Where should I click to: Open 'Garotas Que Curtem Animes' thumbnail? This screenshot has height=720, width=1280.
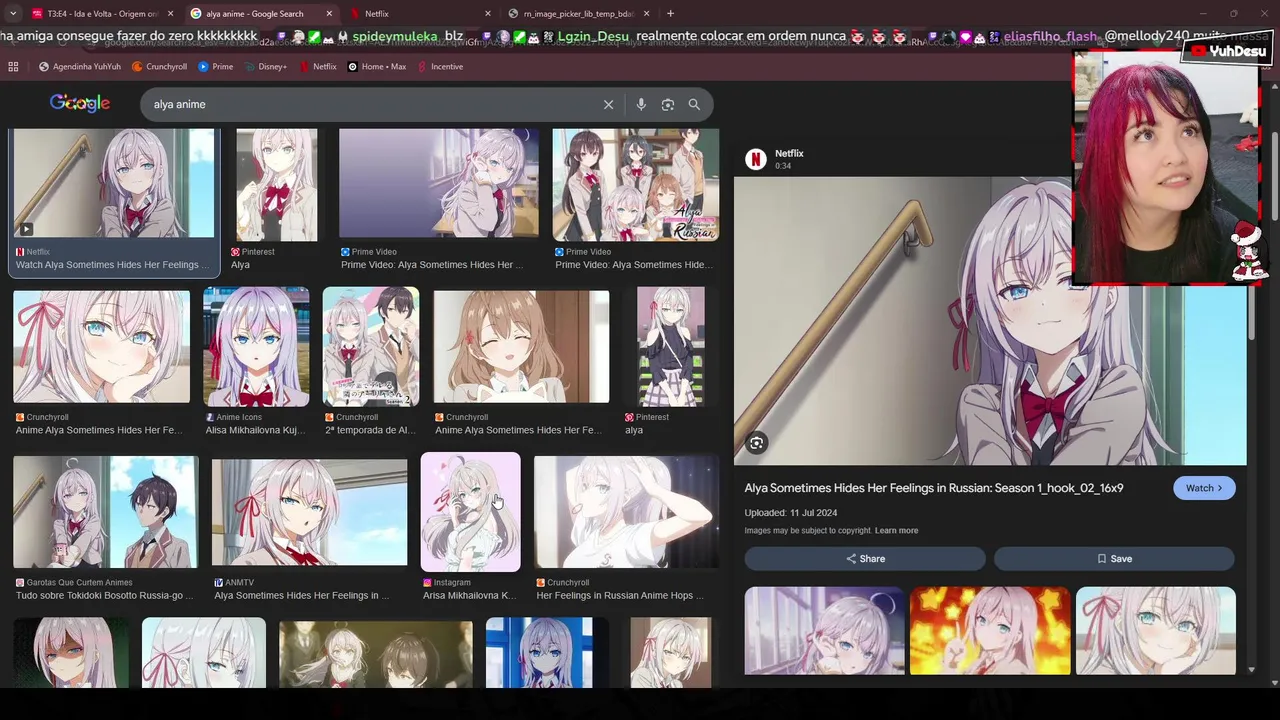(x=106, y=512)
